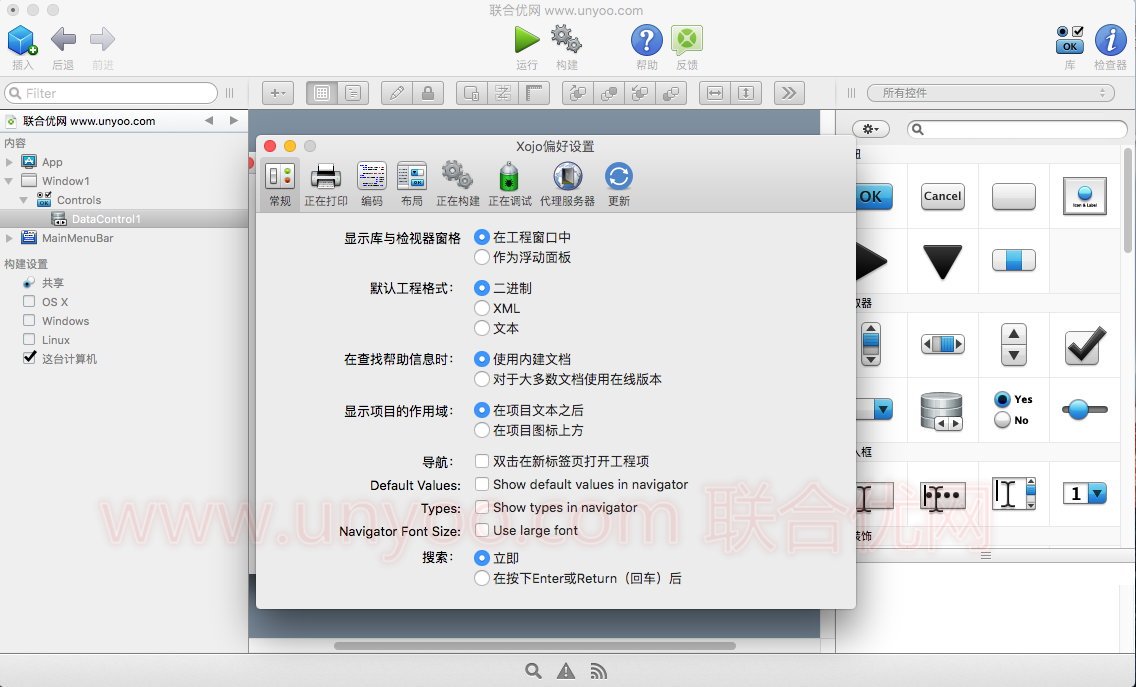Open Help (帮助) question mark icon
Viewport: 1136px width, 687px height.
click(x=646, y=40)
